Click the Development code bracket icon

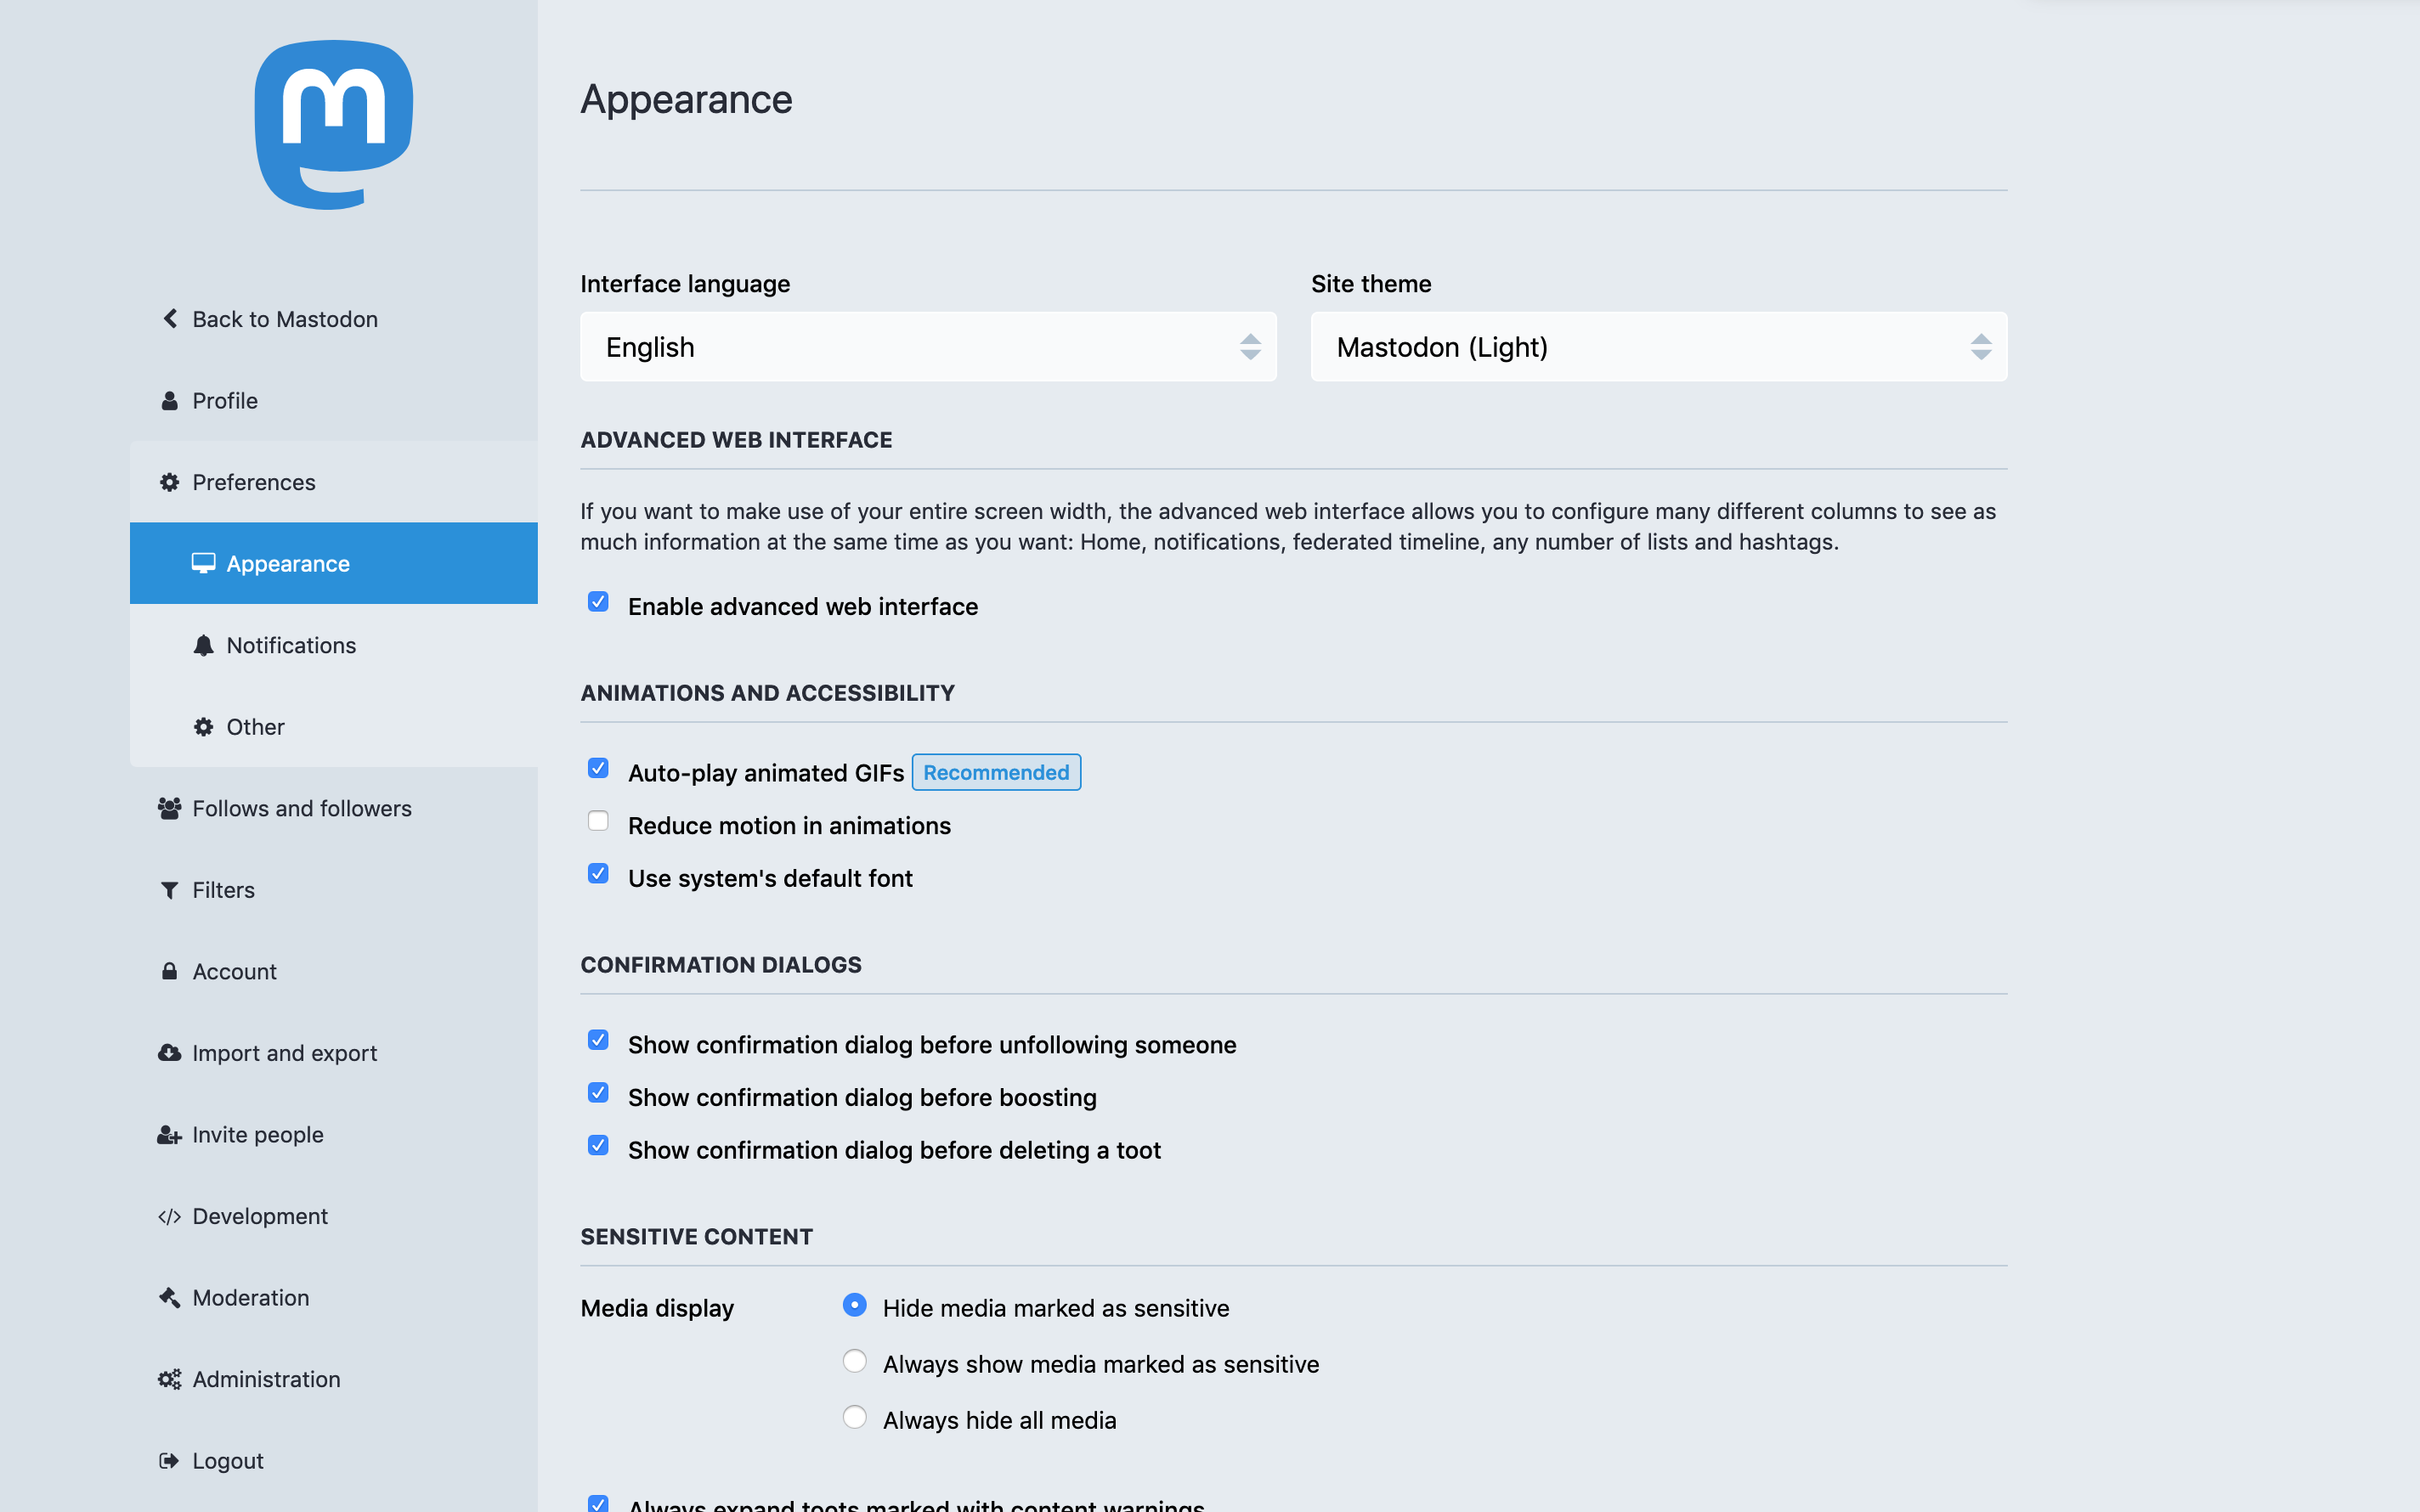(x=169, y=1214)
